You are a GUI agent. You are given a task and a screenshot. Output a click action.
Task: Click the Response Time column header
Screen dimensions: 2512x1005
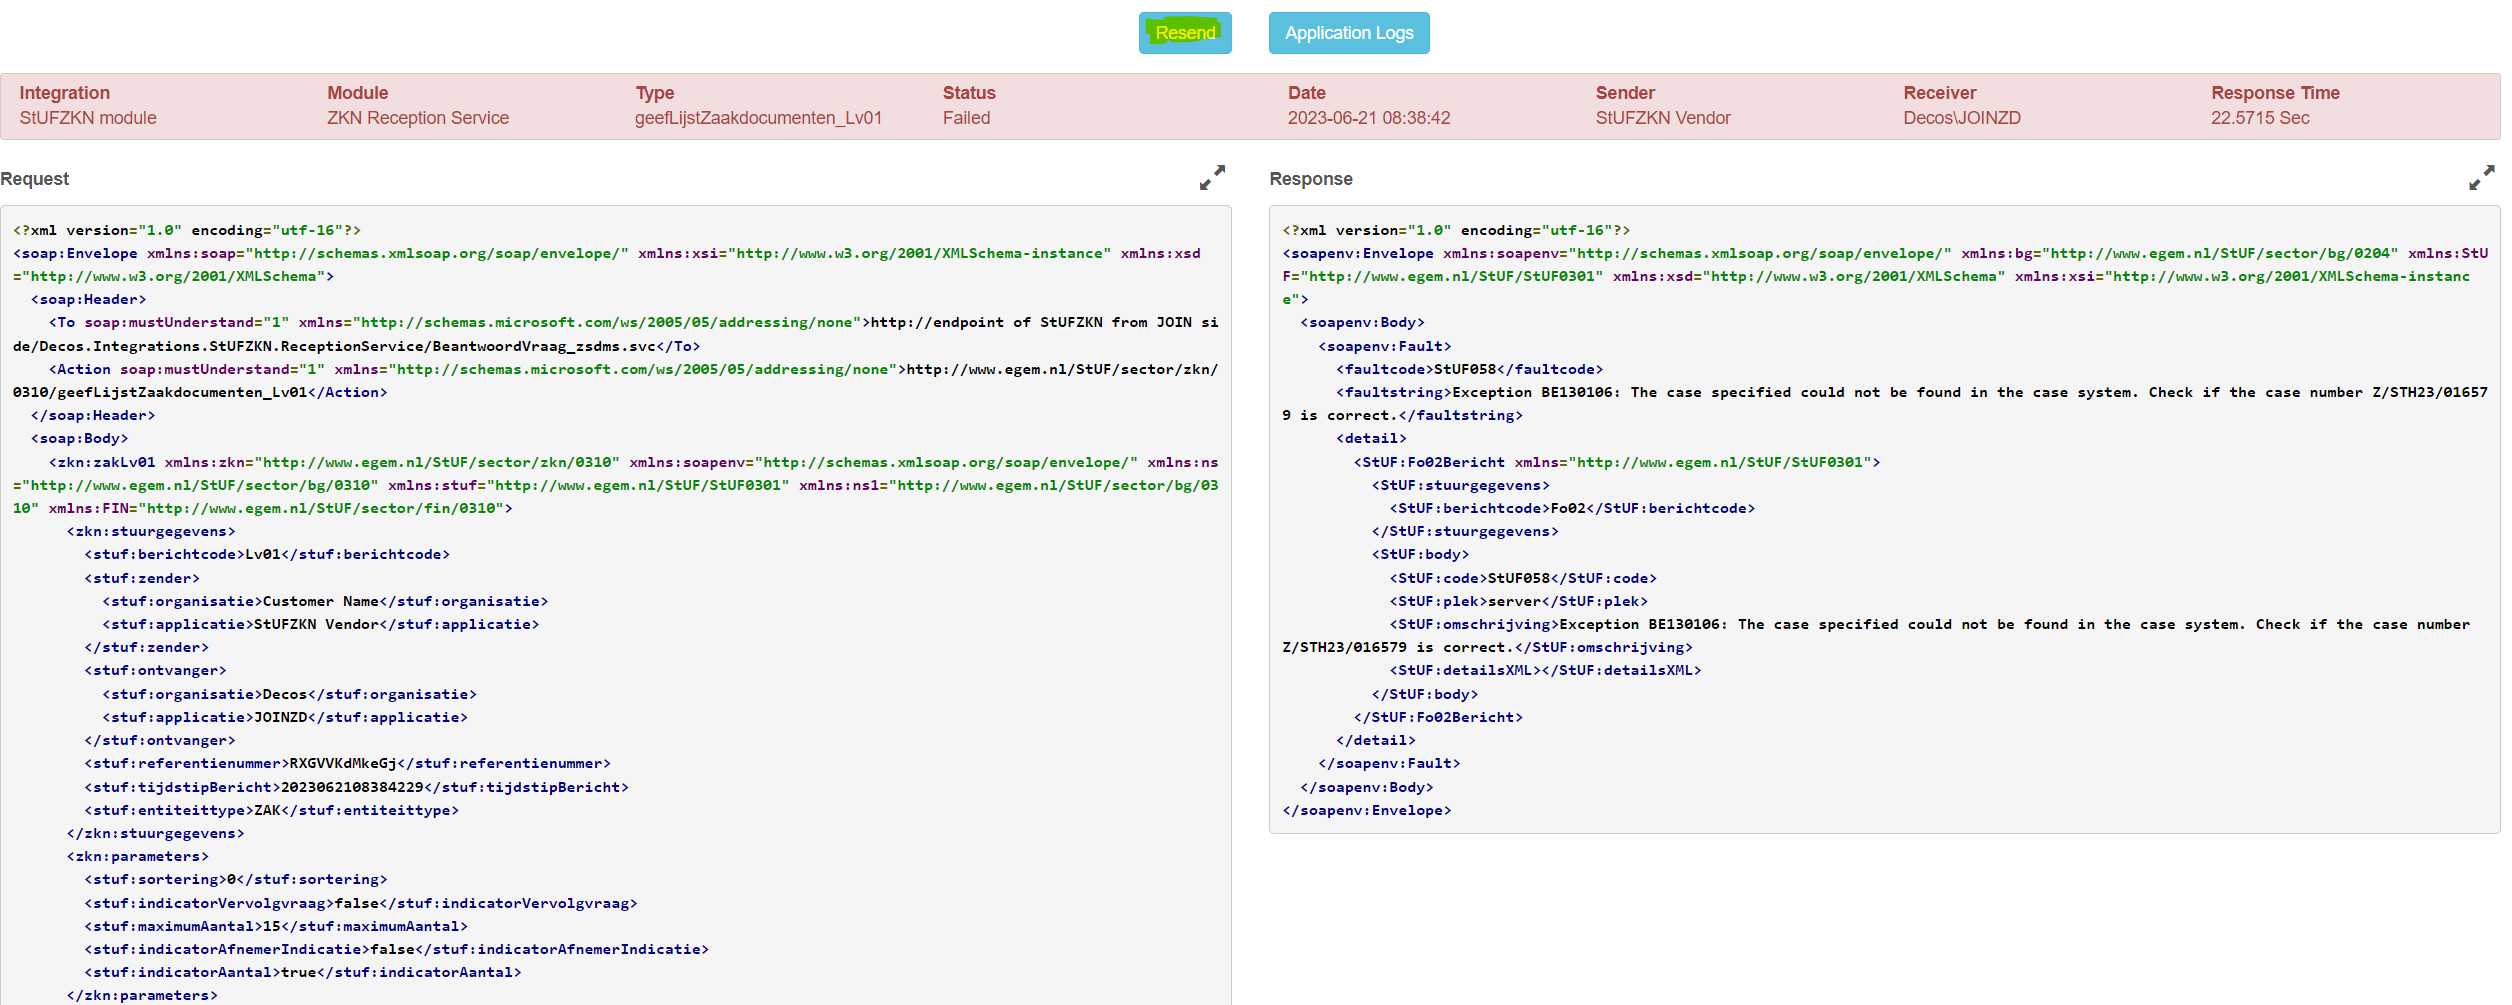(2275, 93)
